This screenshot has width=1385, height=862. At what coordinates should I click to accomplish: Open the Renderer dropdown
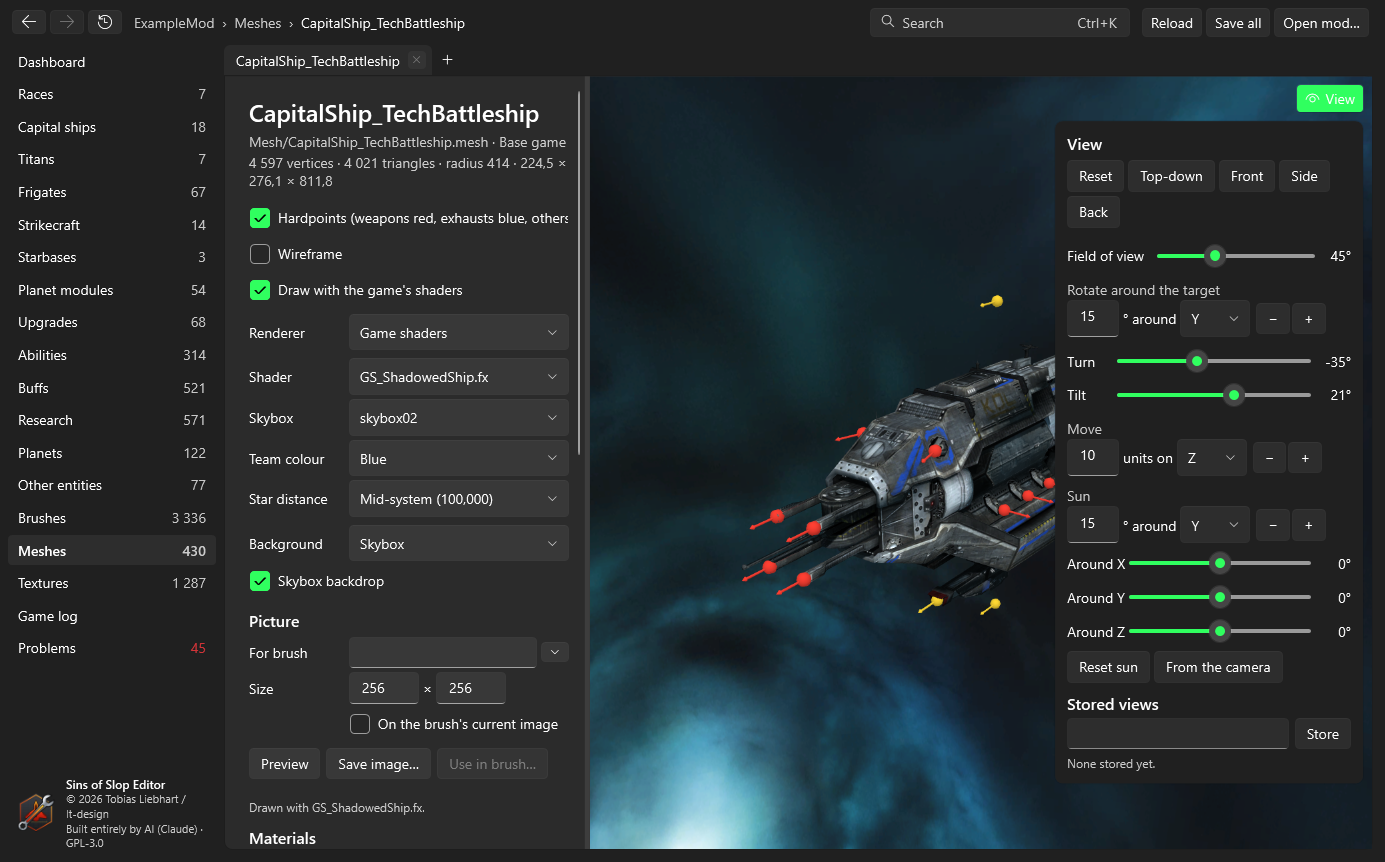(x=458, y=333)
